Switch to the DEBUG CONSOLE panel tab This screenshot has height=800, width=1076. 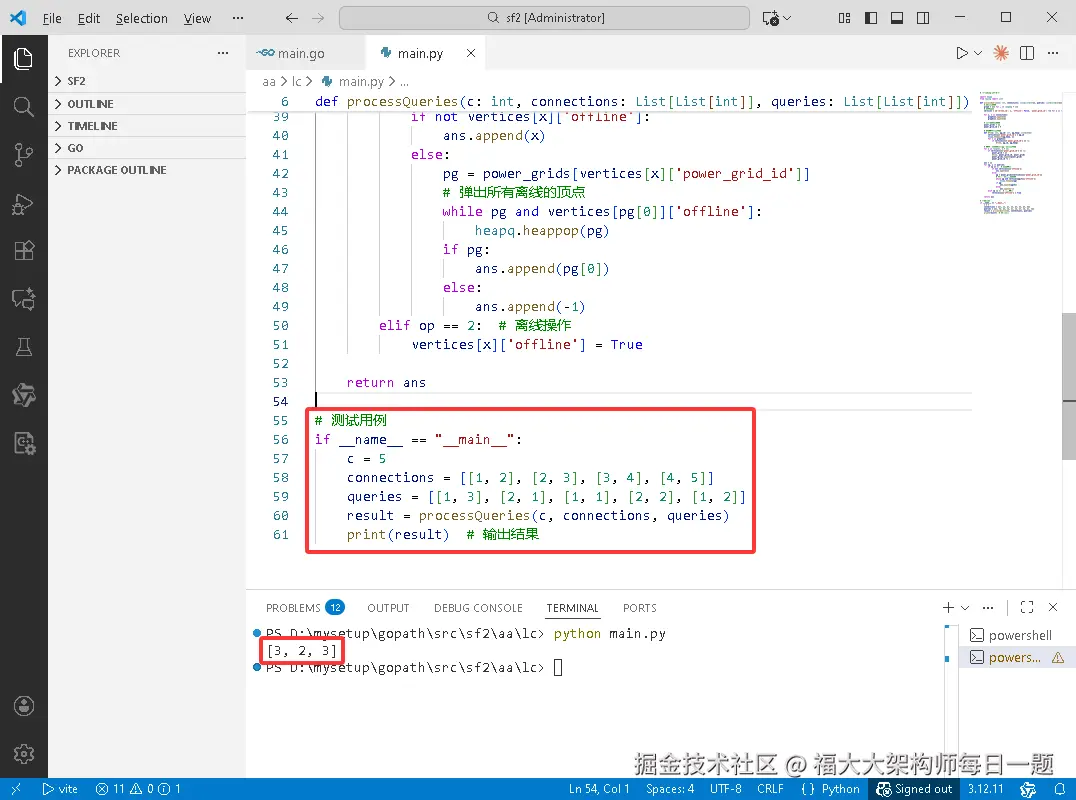[478, 608]
